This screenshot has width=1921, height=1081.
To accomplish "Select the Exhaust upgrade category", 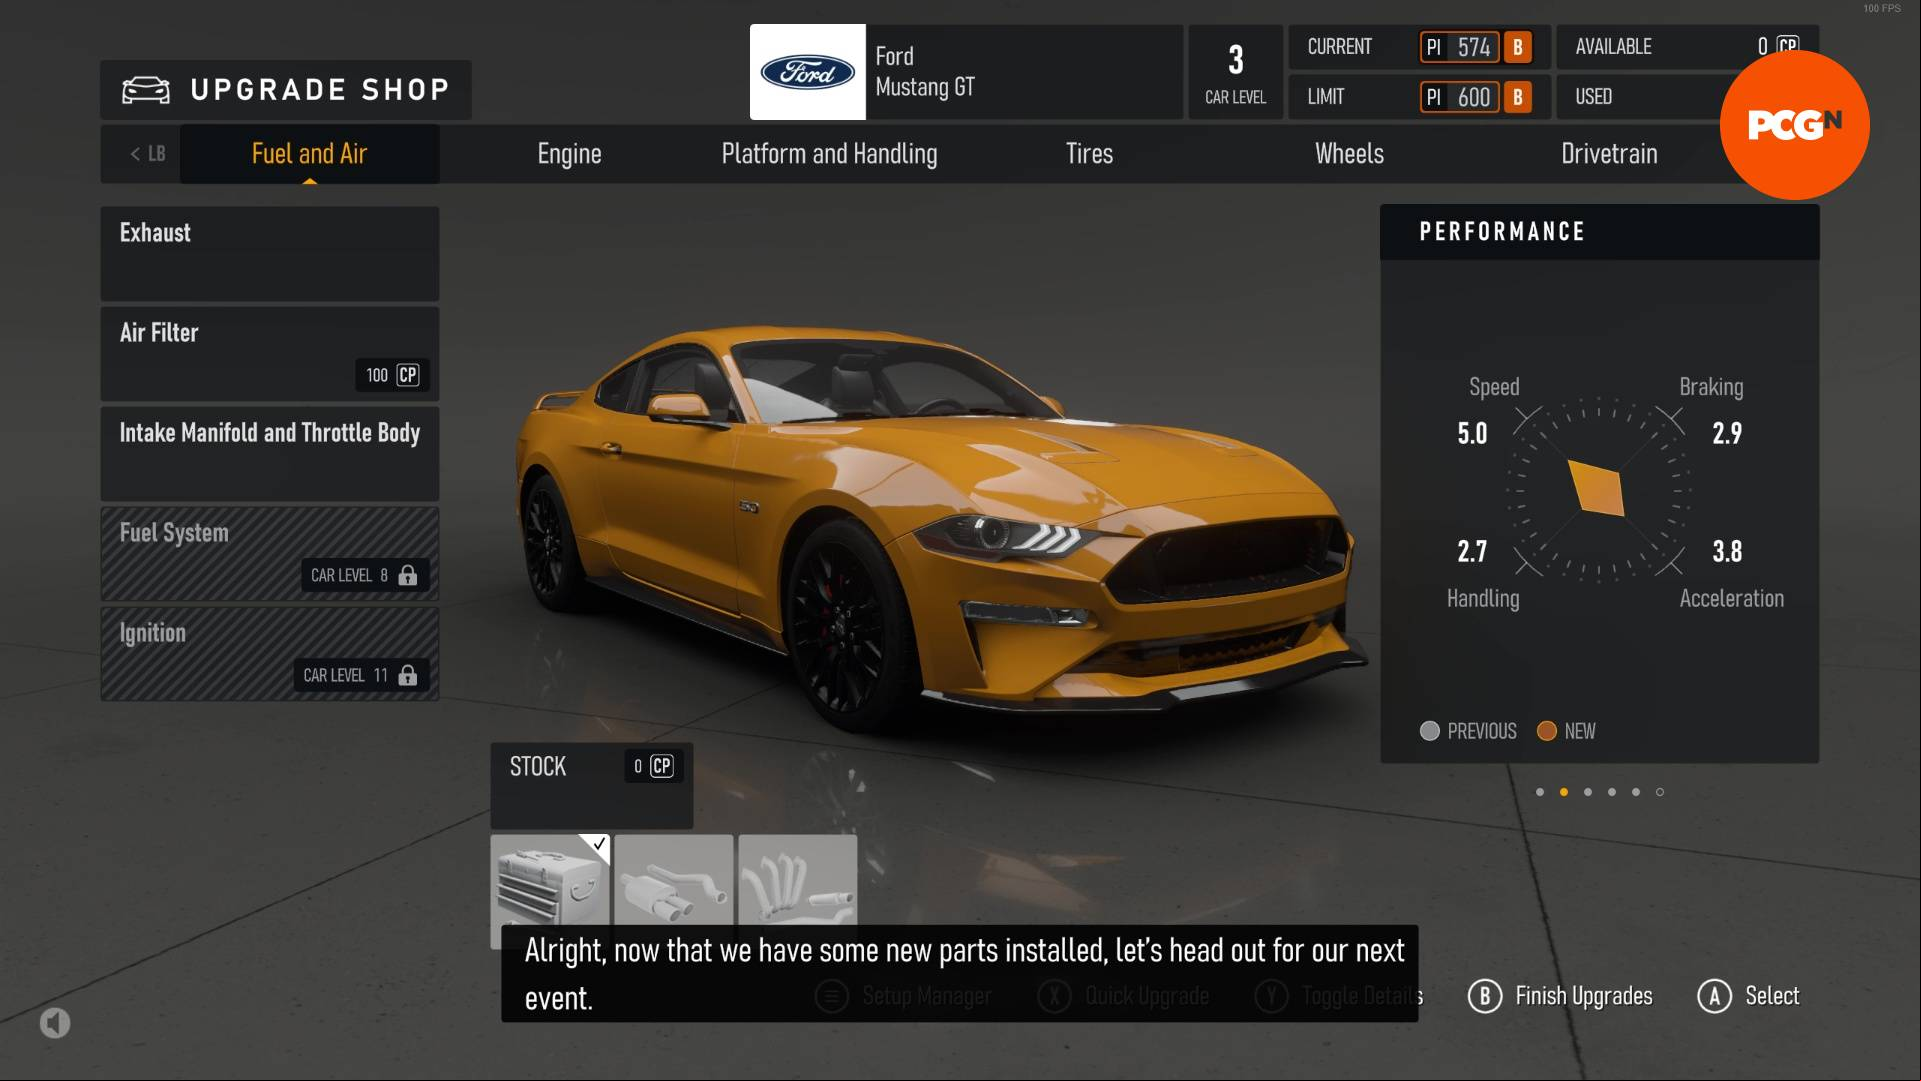I will pyautogui.click(x=270, y=254).
